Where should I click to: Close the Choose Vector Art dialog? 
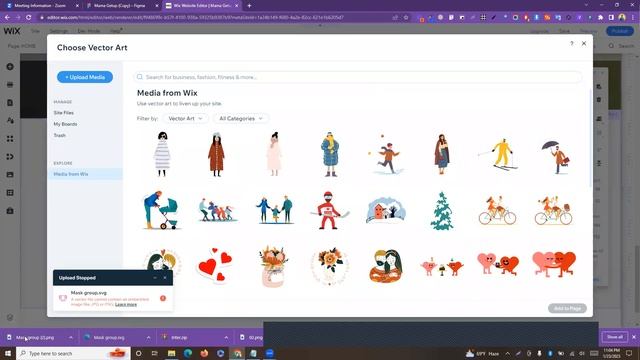(584, 43)
